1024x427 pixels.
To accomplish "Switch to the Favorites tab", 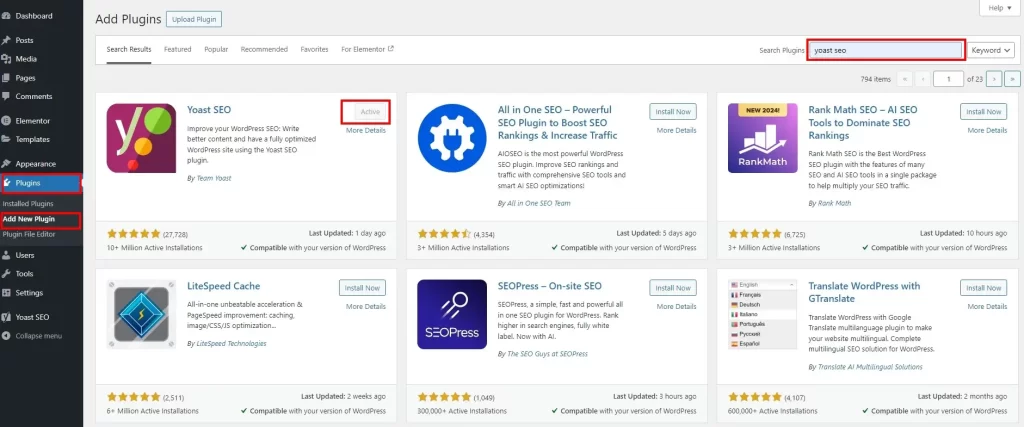I will click(314, 50).
